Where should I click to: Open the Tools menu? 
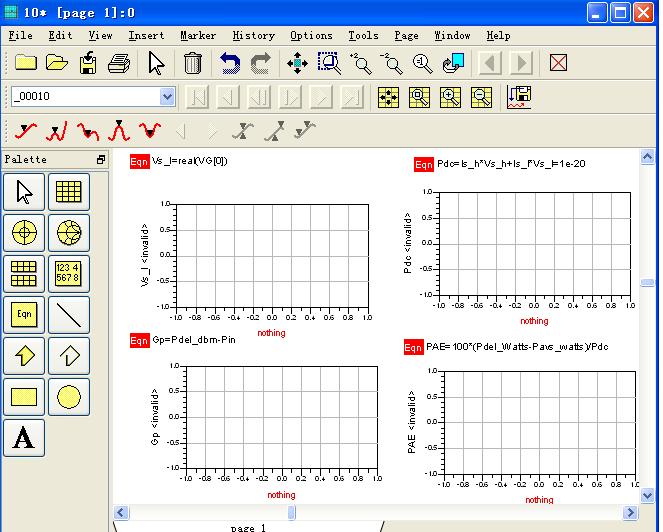pos(364,36)
